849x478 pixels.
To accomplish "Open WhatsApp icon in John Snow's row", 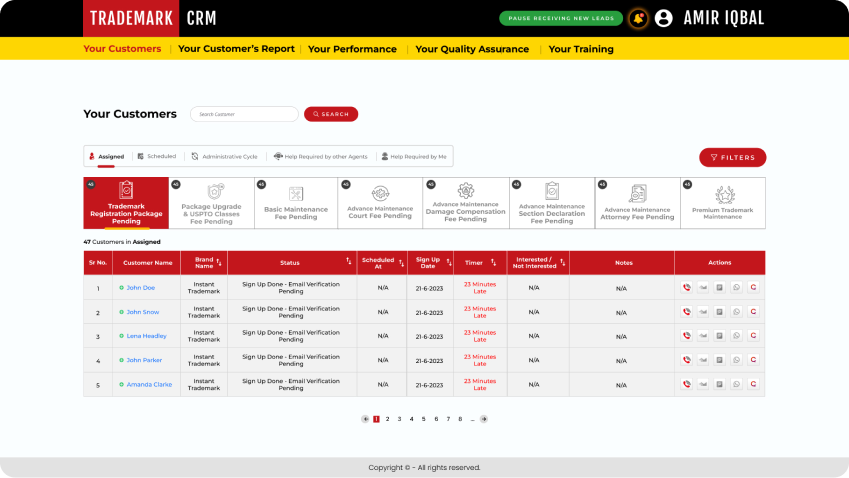I will pyautogui.click(x=736, y=312).
